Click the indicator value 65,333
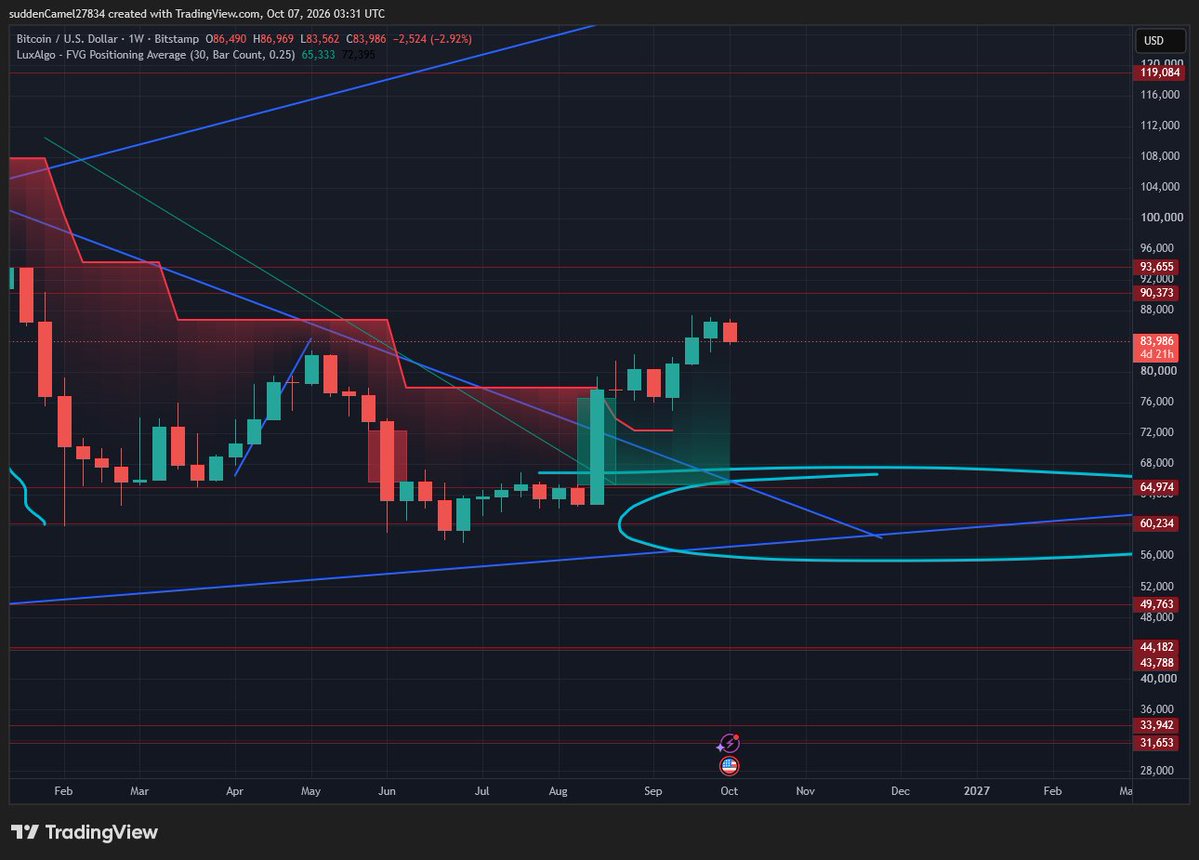This screenshot has height=860, width=1199. pos(318,55)
